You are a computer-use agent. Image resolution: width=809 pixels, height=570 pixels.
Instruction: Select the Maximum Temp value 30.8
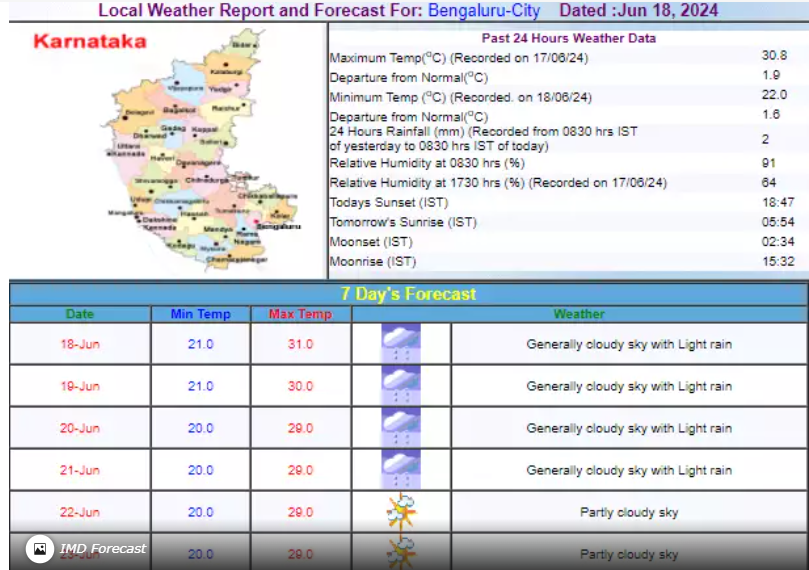point(774,56)
